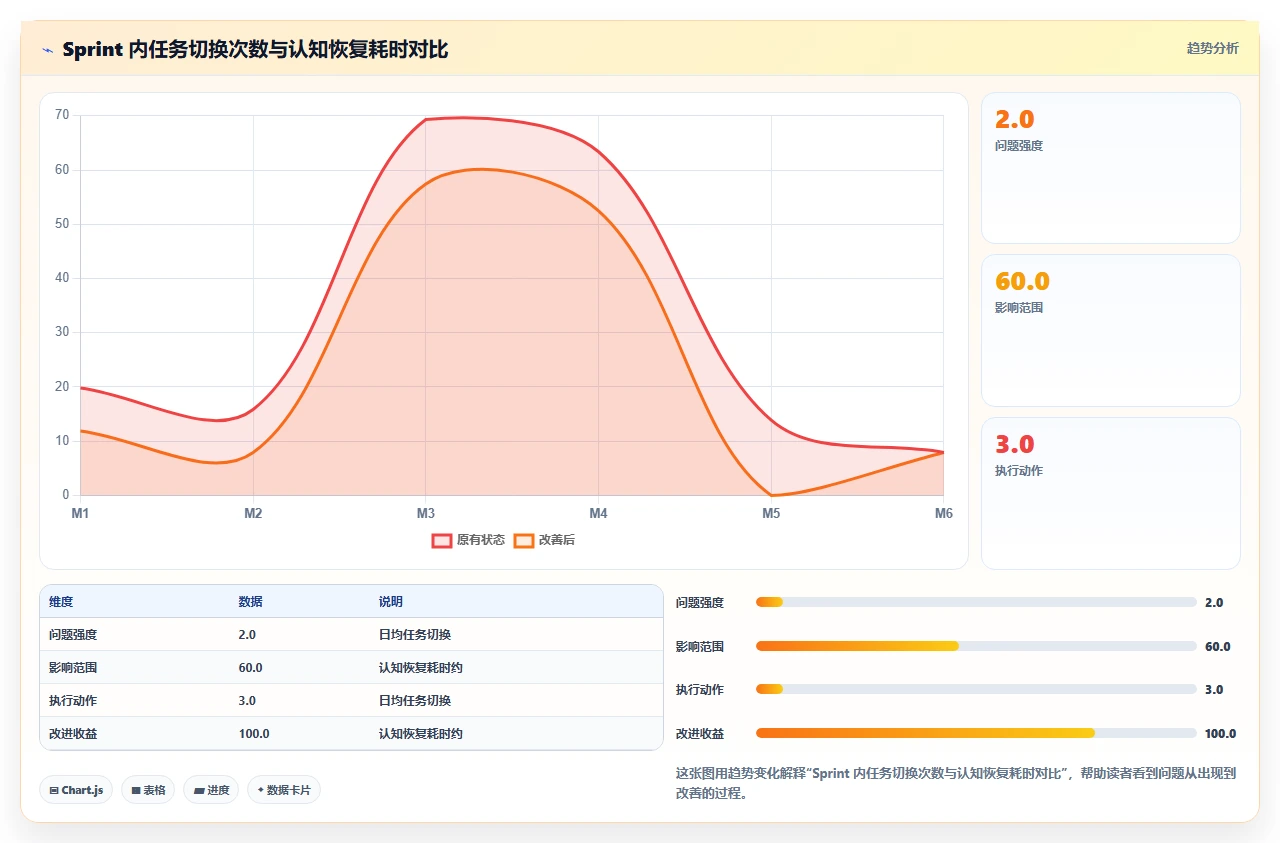Click the 影响范围 60.0 data card
Screen dimensions: 1280x843
pyautogui.click(x=1111, y=330)
